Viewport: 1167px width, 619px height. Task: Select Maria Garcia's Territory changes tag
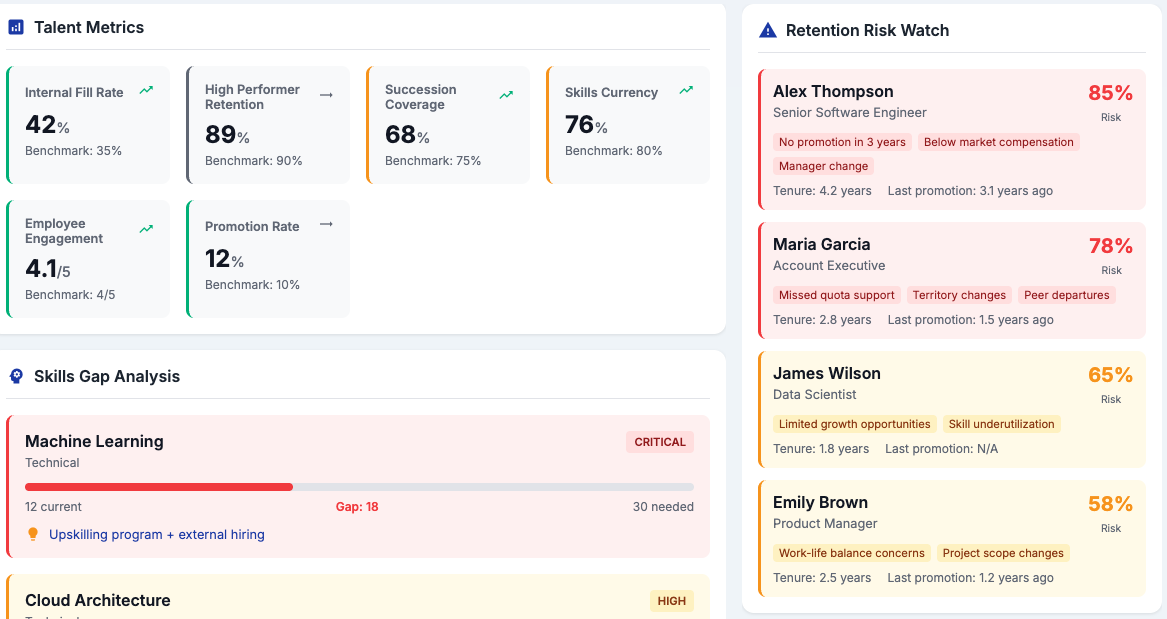pyautogui.click(x=959, y=295)
